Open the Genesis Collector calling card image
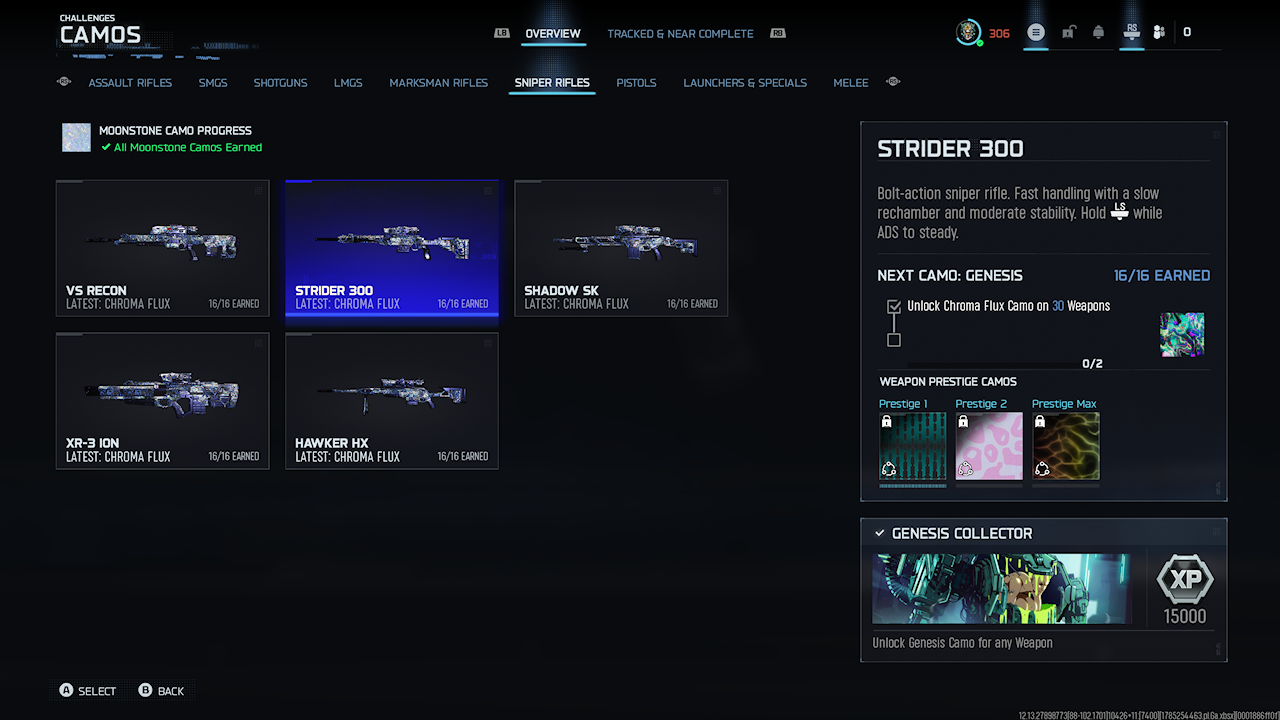 [x=1002, y=589]
